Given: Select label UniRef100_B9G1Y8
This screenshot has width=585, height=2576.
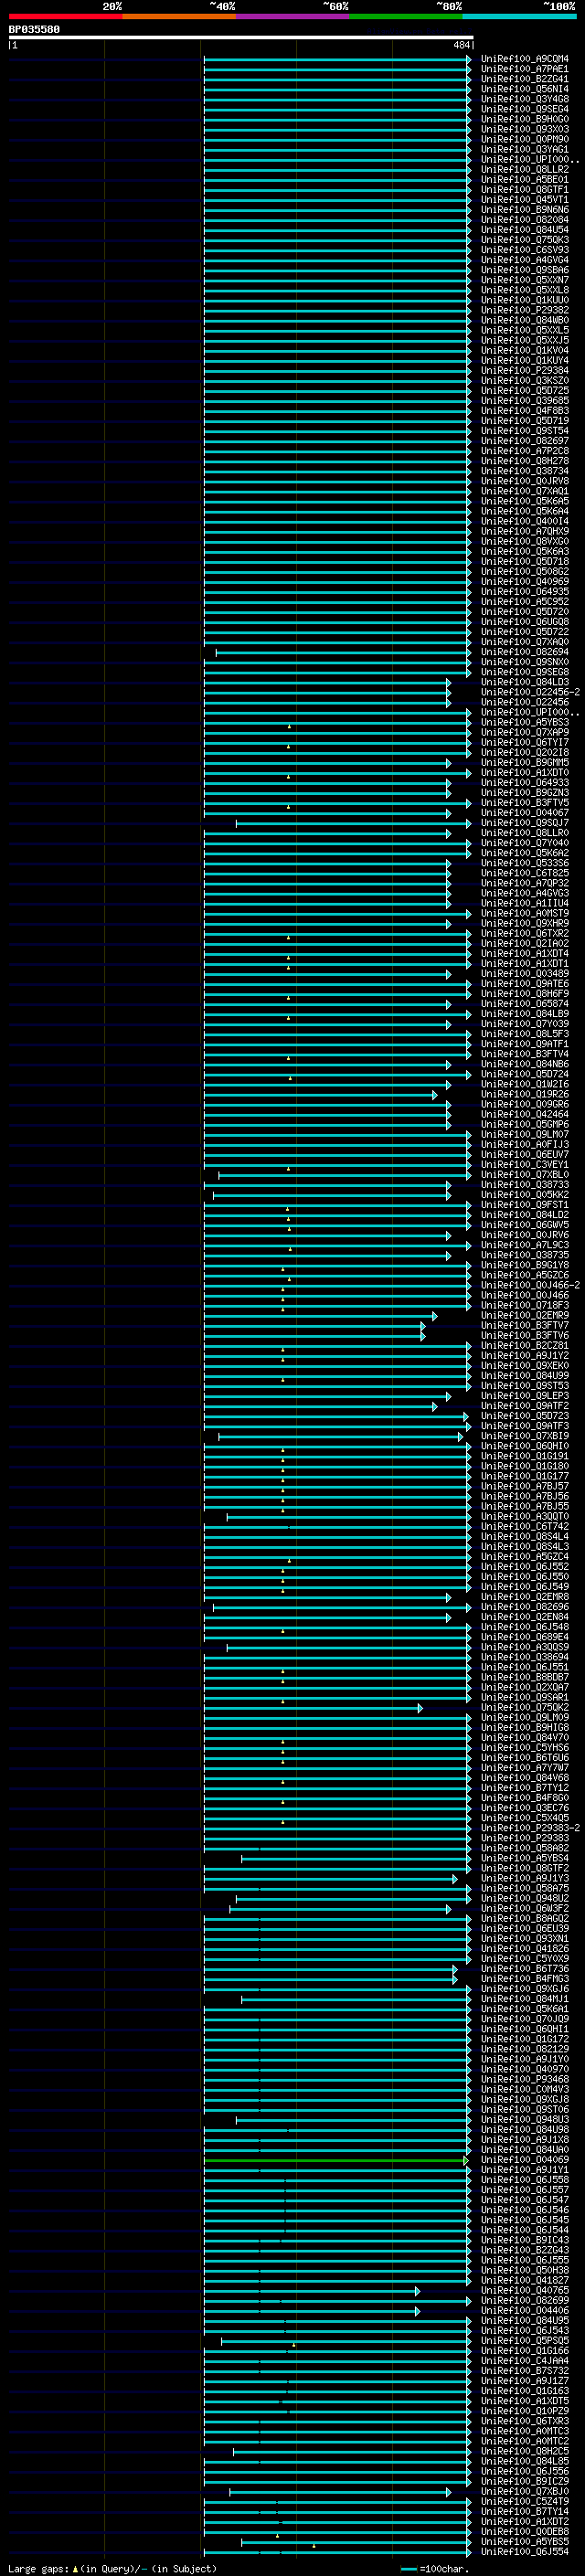Looking at the screenshot, I should pos(524,1265).
